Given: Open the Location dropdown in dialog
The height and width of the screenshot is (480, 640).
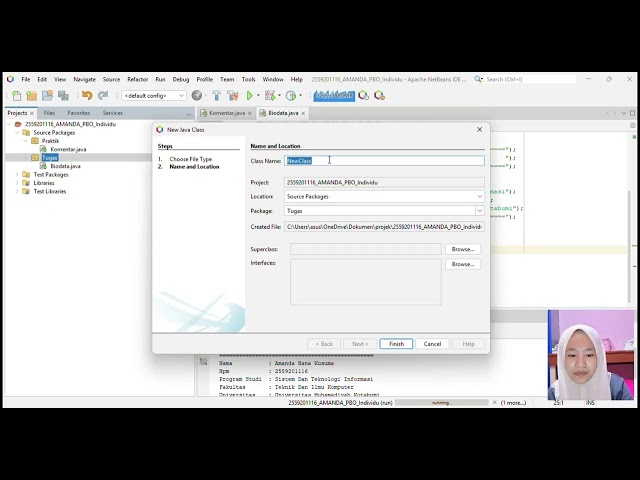Looking at the screenshot, I should [x=480, y=196].
